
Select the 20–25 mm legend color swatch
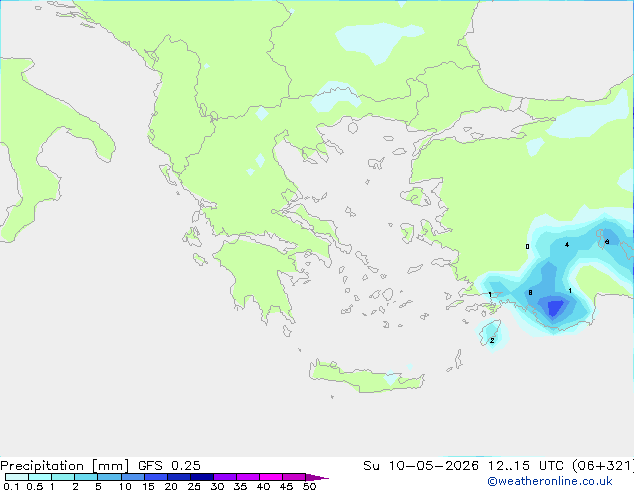178,477
